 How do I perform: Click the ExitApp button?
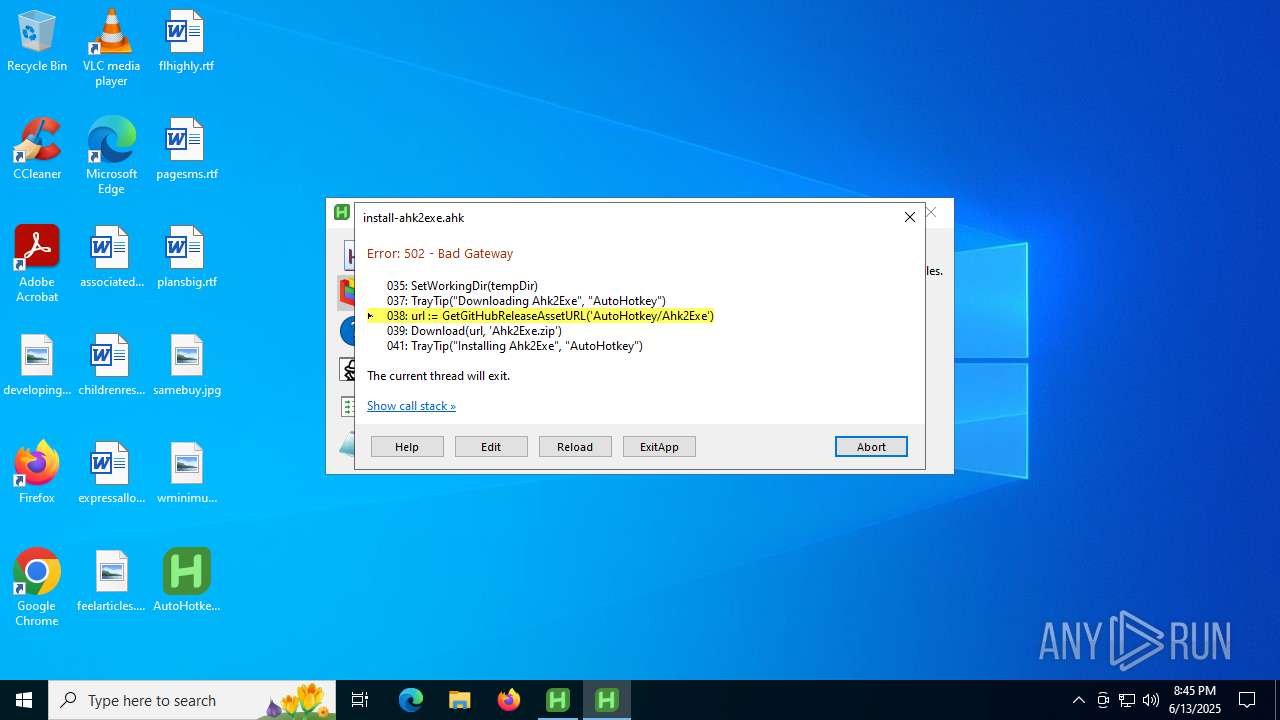click(659, 447)
